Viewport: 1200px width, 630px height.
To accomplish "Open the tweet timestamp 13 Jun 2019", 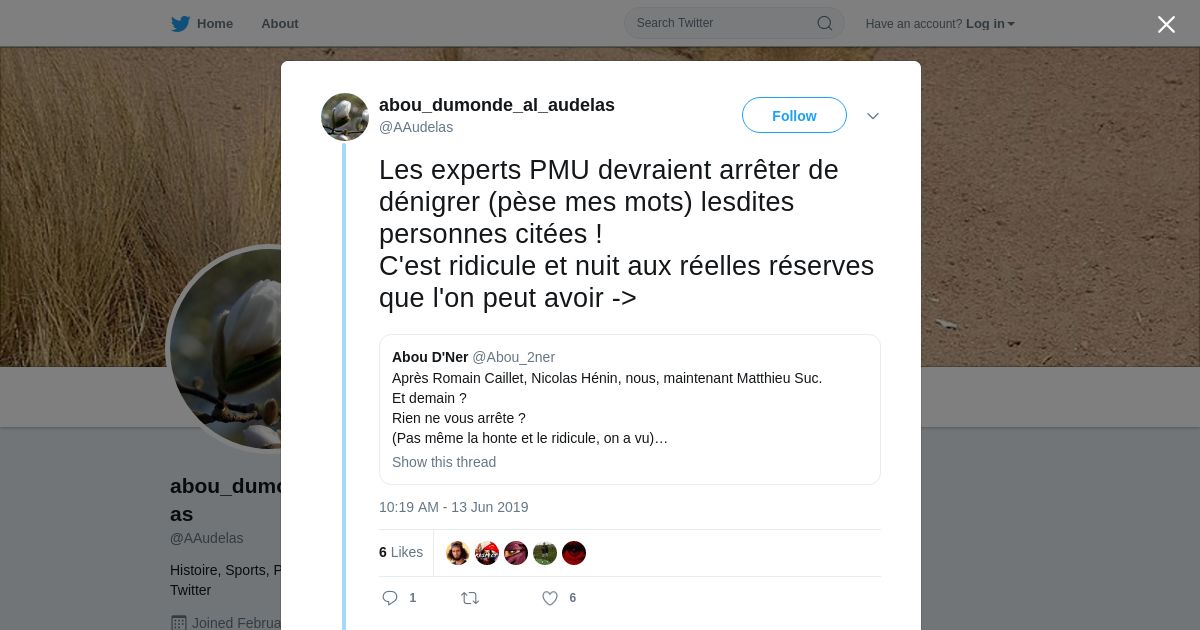I will (454, 507).
